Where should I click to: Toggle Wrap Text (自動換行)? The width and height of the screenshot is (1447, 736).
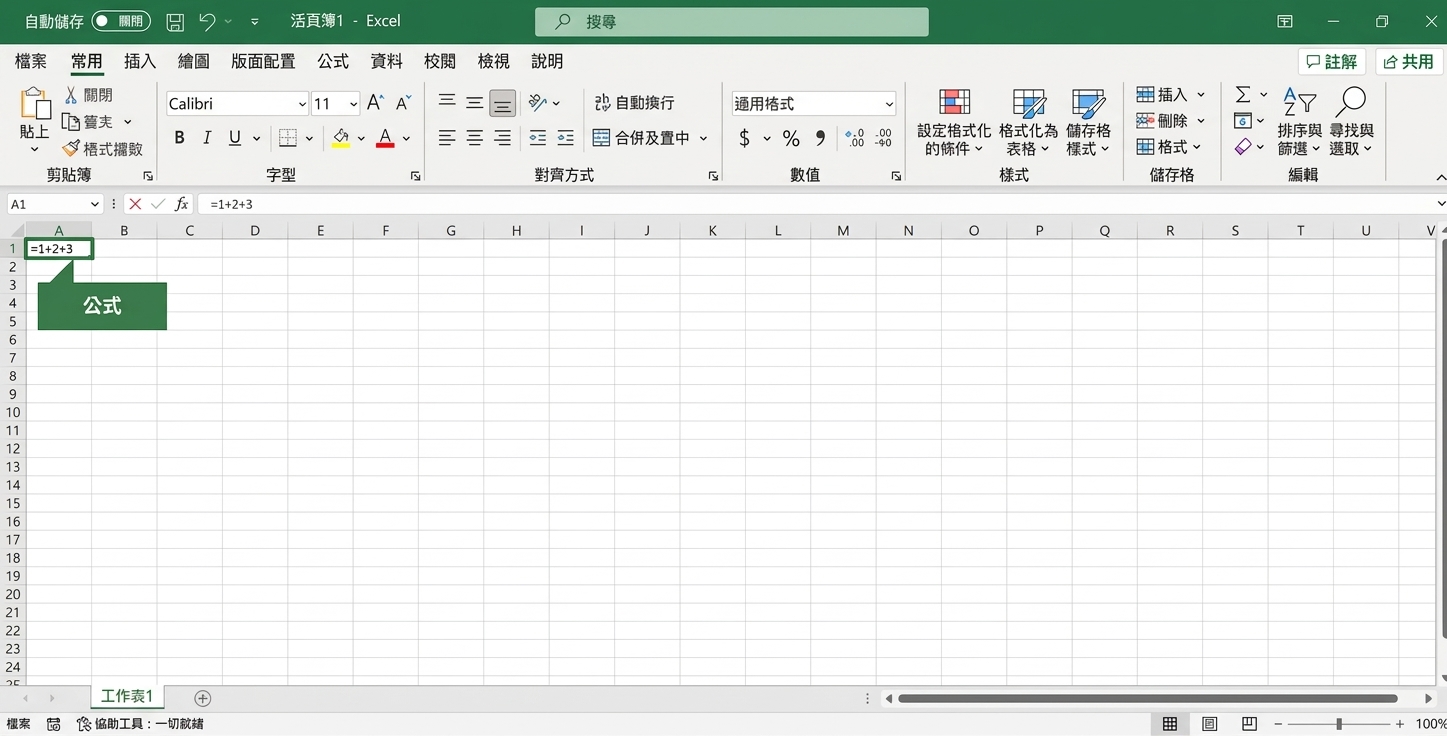(634, 102)
